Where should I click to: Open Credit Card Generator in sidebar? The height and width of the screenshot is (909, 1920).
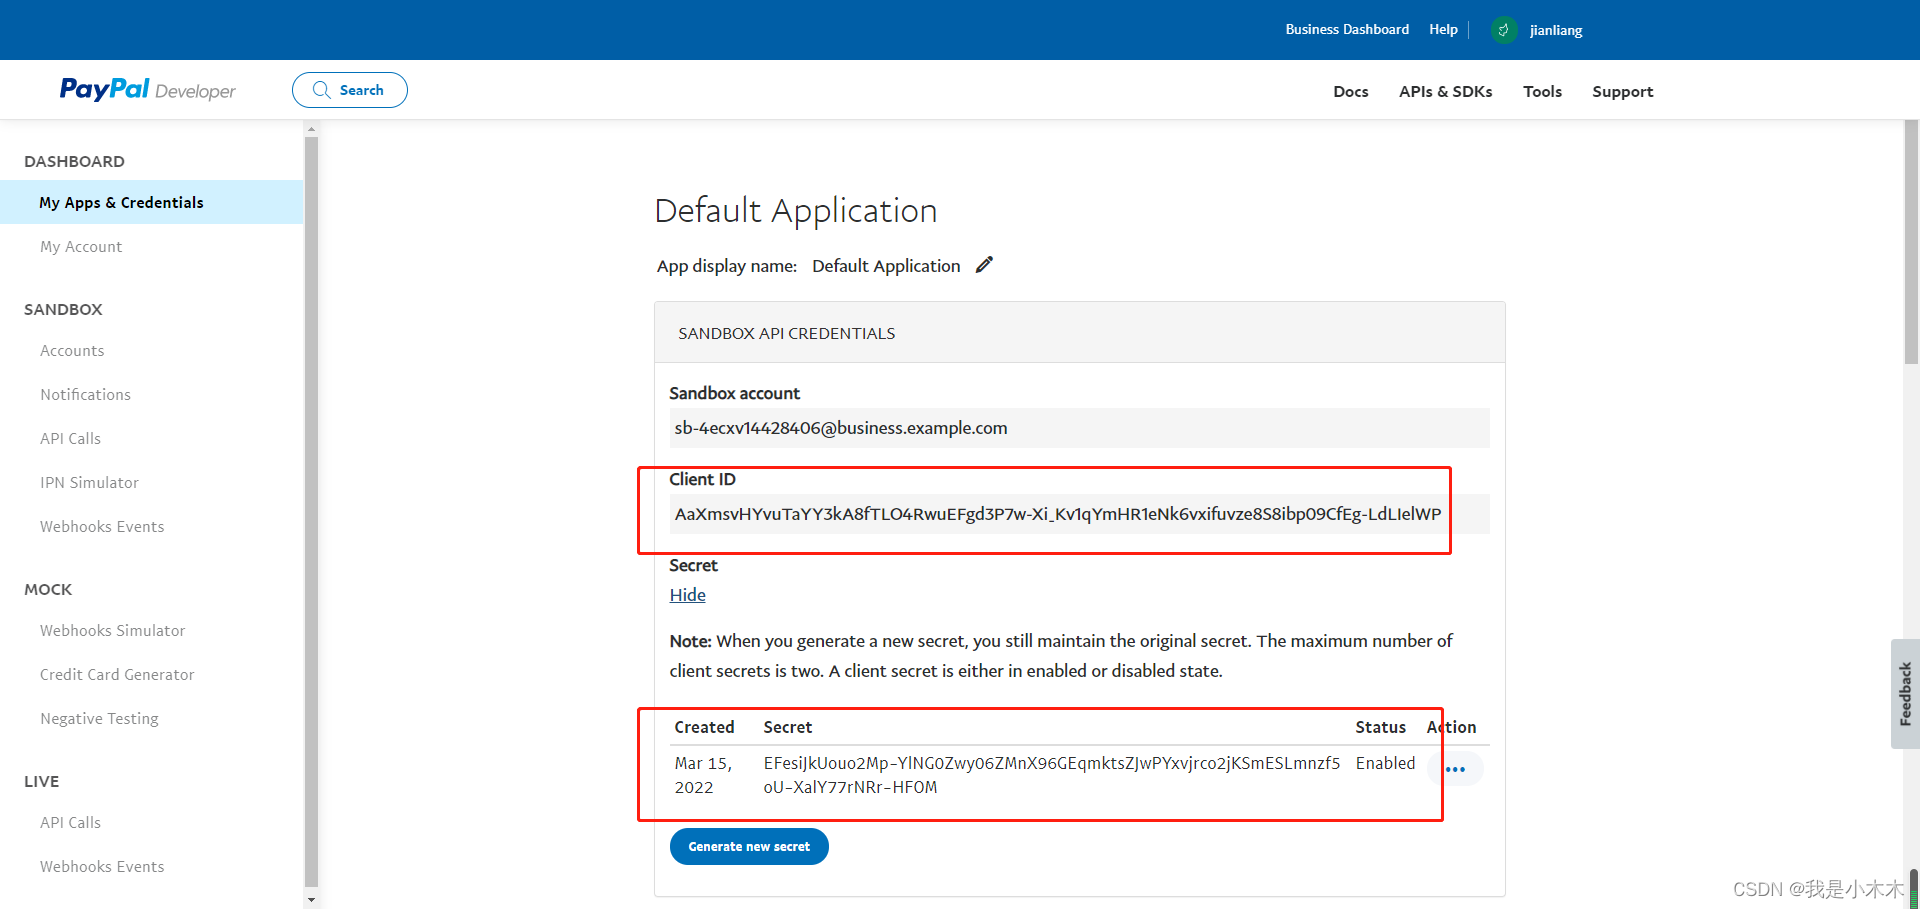(x=117, y=675)
